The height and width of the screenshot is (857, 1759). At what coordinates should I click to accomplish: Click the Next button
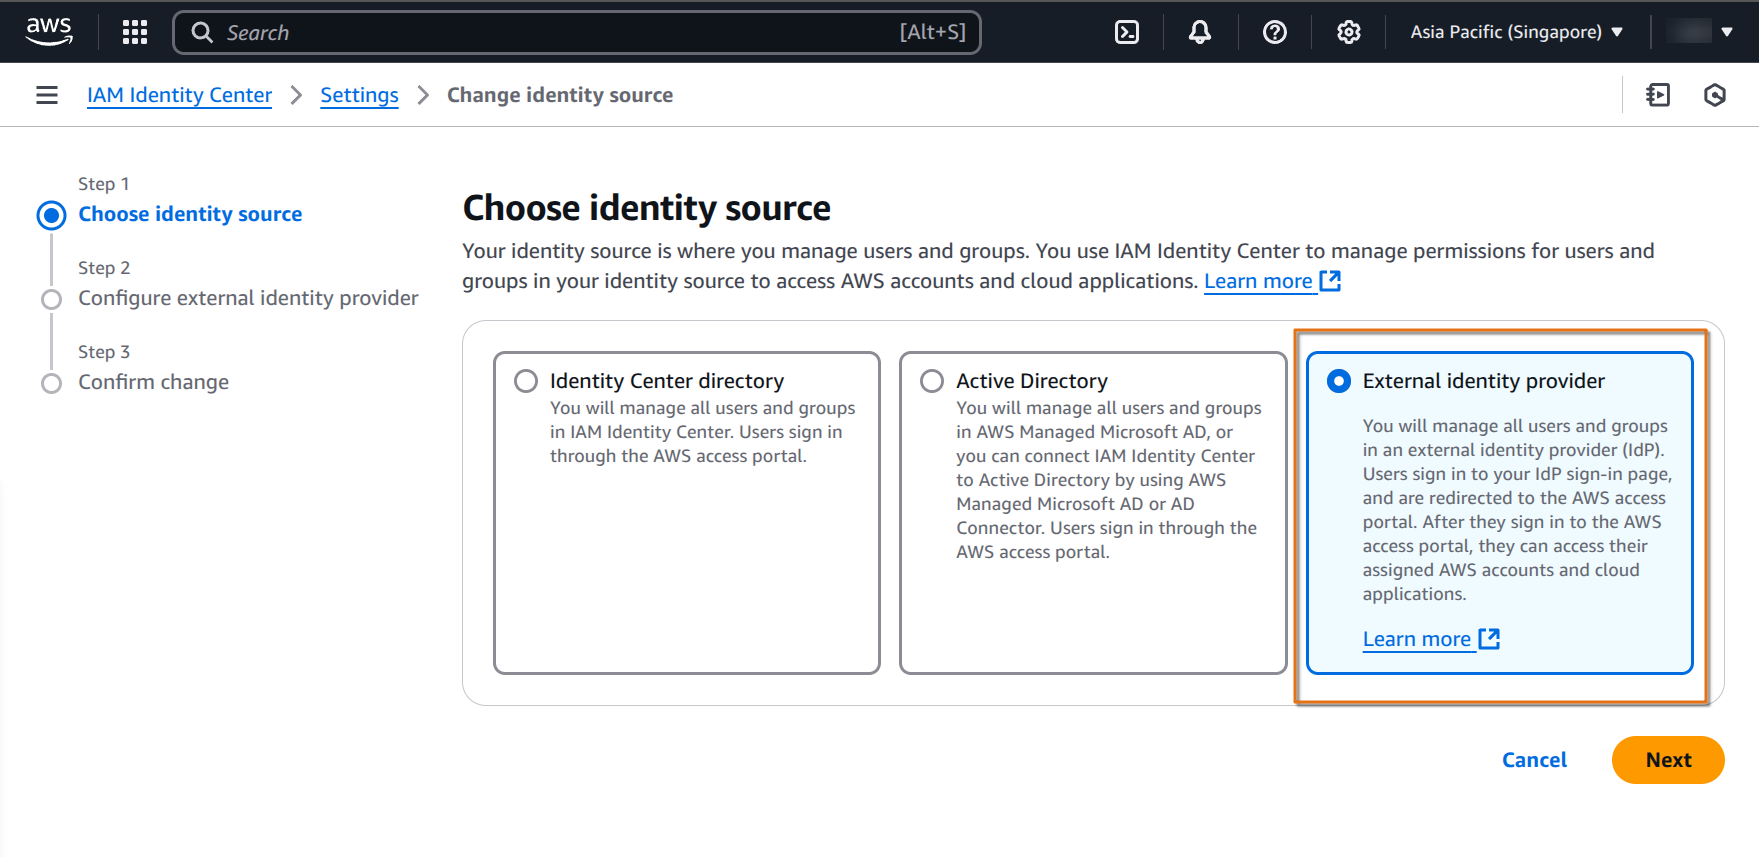coord(1668,760)
